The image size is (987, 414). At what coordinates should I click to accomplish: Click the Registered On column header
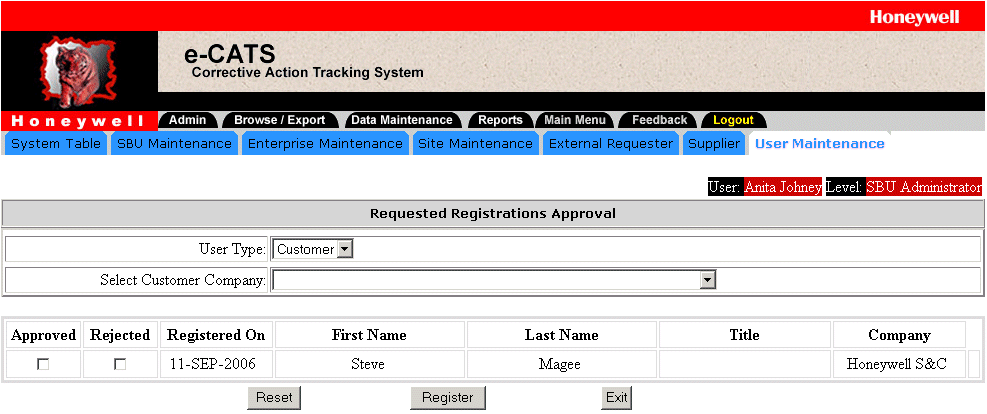216,335
